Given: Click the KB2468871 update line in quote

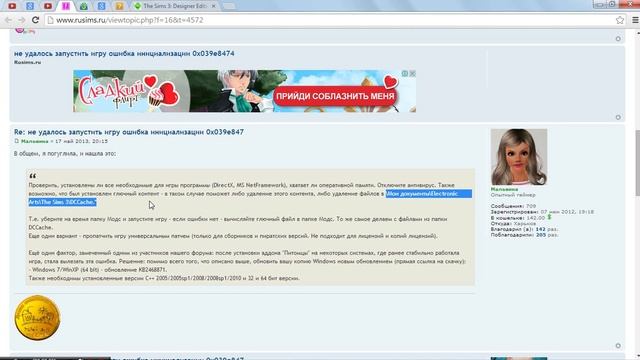Looking at the screenshot, I should click(x=97, y=270).
